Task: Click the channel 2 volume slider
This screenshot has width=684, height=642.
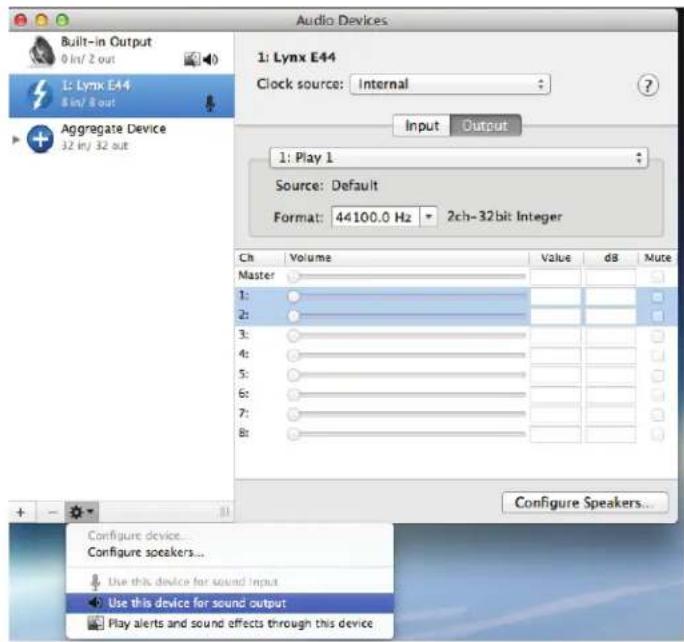Action: coord(406,316)
